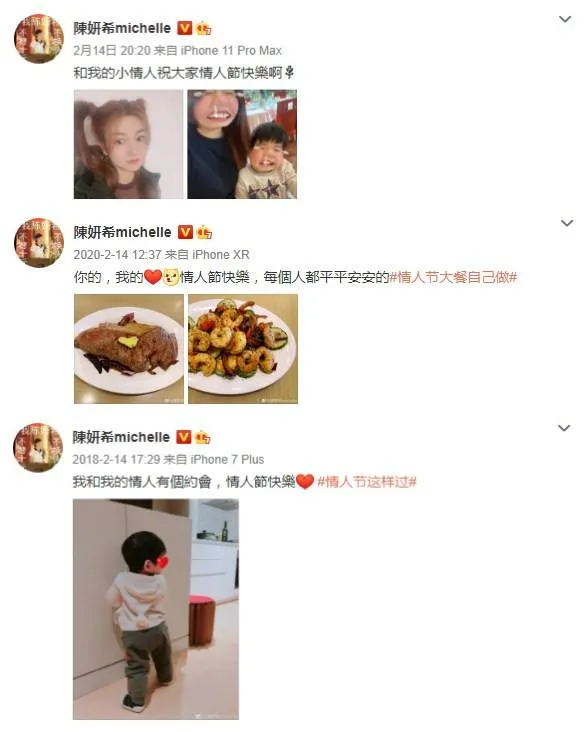Open the profile avatar of the first post
588x732 pixels.
(39, 38)
